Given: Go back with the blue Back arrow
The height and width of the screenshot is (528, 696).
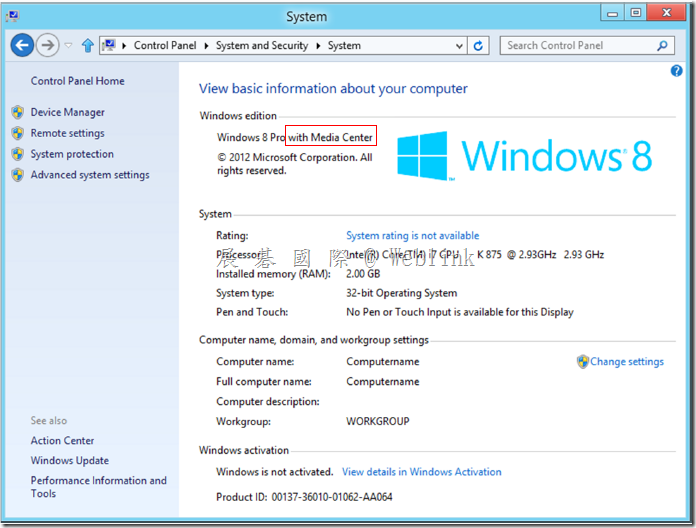Looking at the screenshot, I should 22,45.
